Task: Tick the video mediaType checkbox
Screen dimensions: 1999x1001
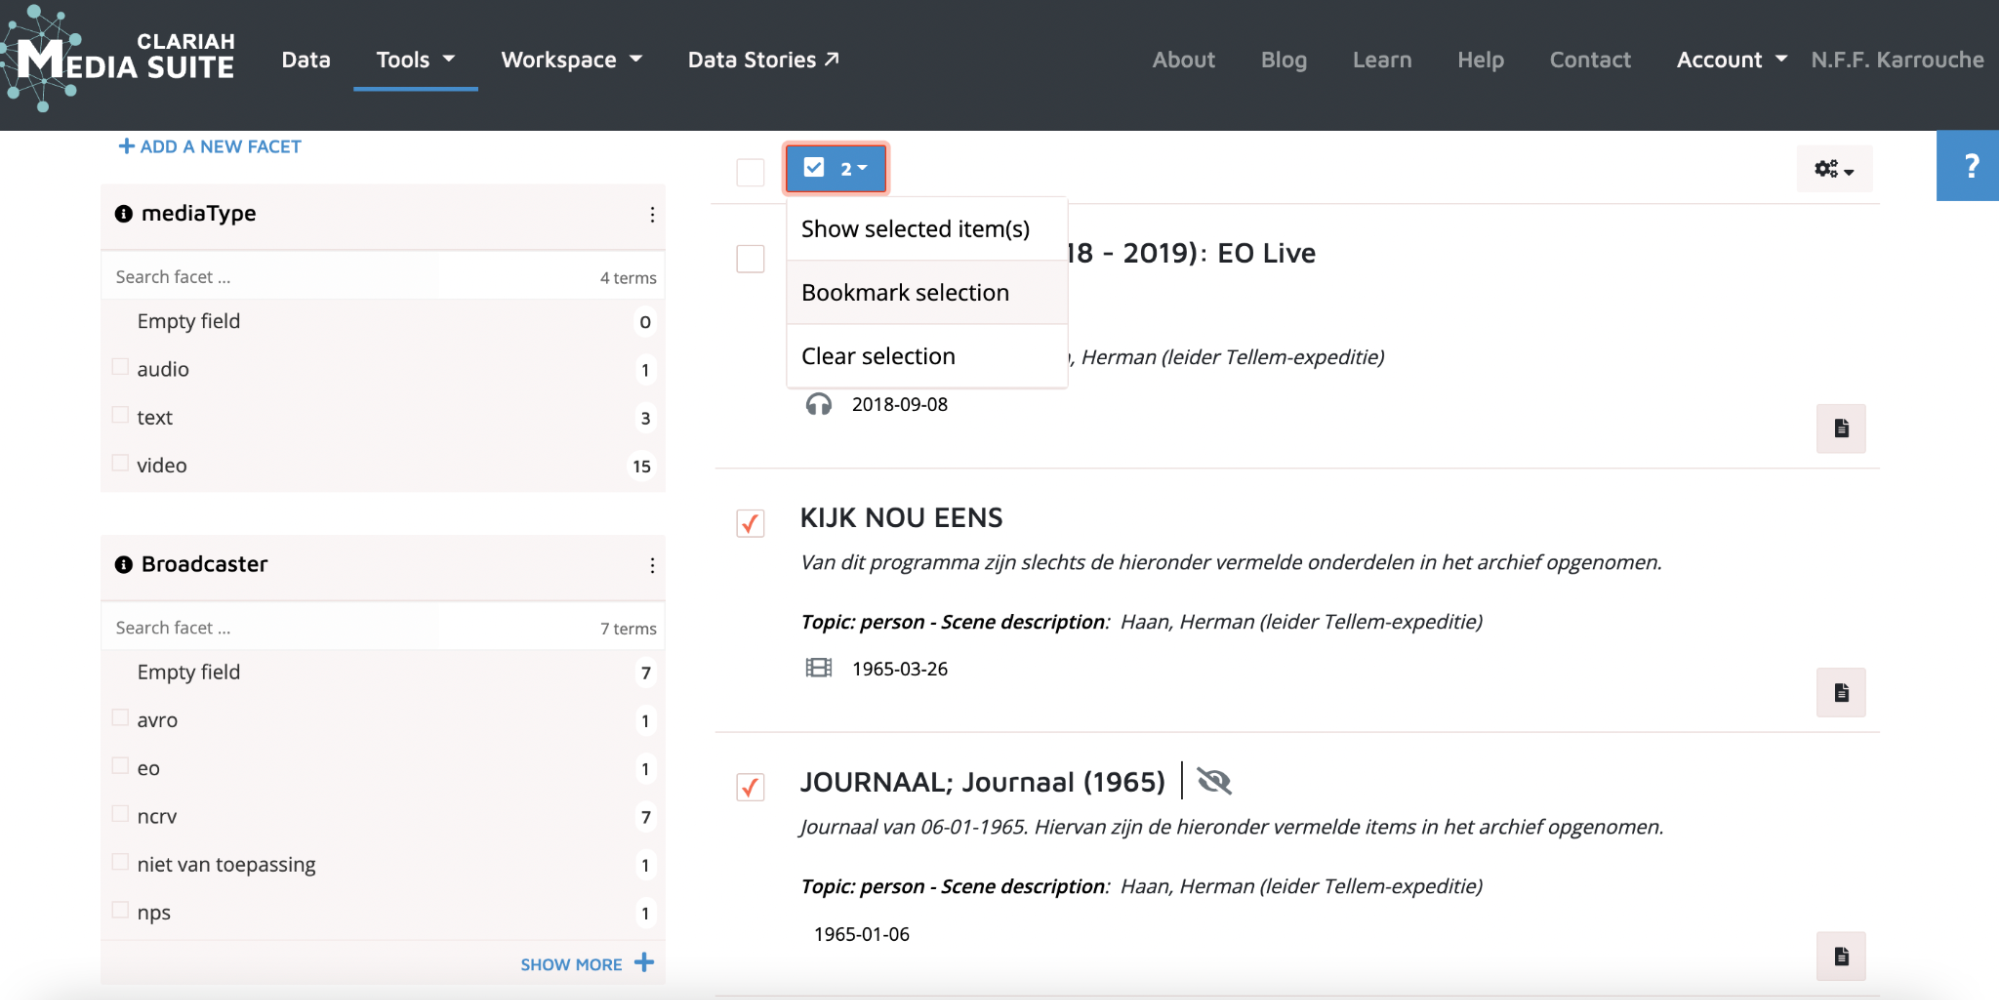Action: [x=121, y=463]
